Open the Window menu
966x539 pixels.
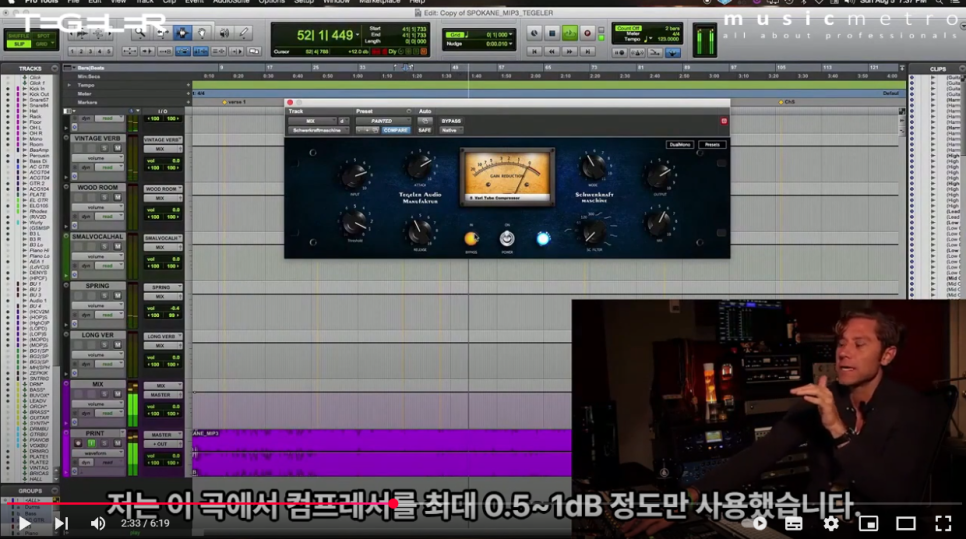click(x=336, y=2)
